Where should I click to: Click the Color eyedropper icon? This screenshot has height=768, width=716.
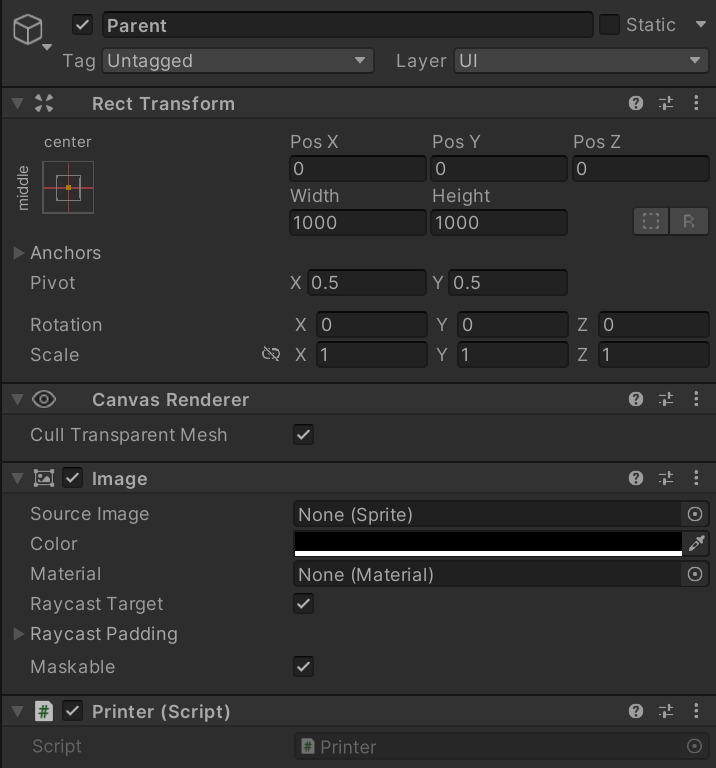pos(696,544)
